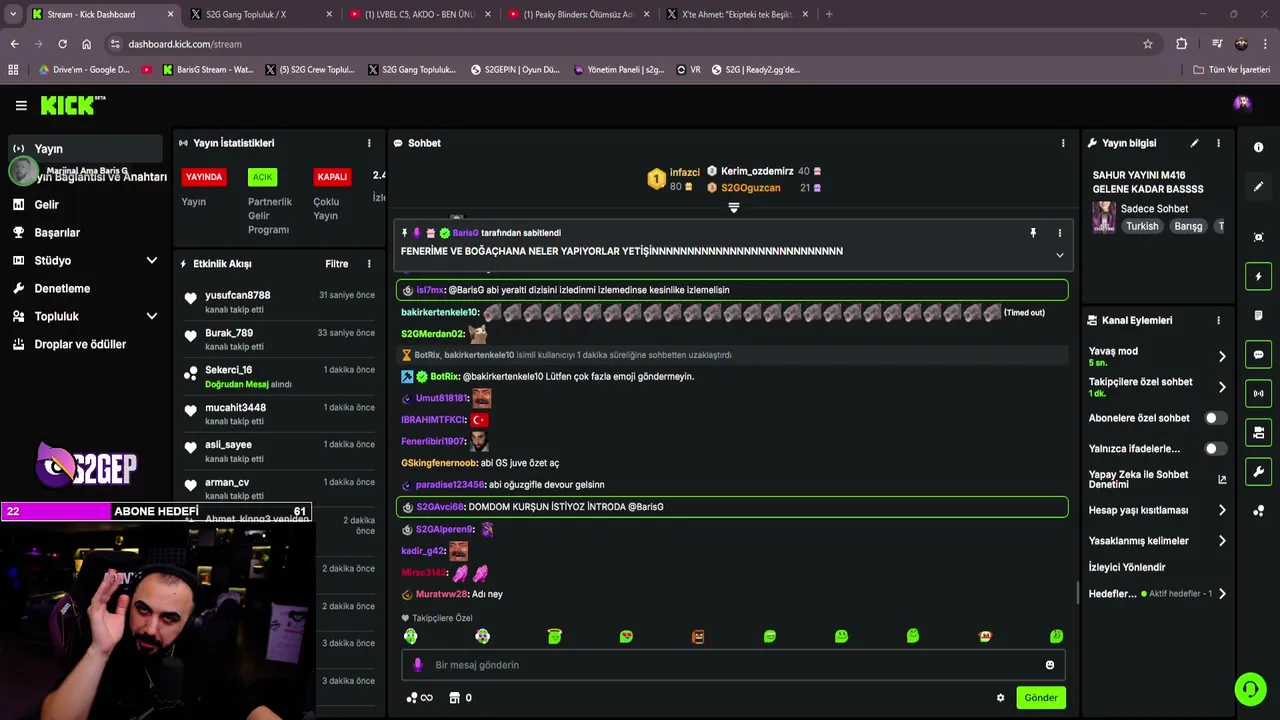Switch to the Peaky Blinders browser tab
The height and width of the screenshot is (720, 1280).
(579, 14)
